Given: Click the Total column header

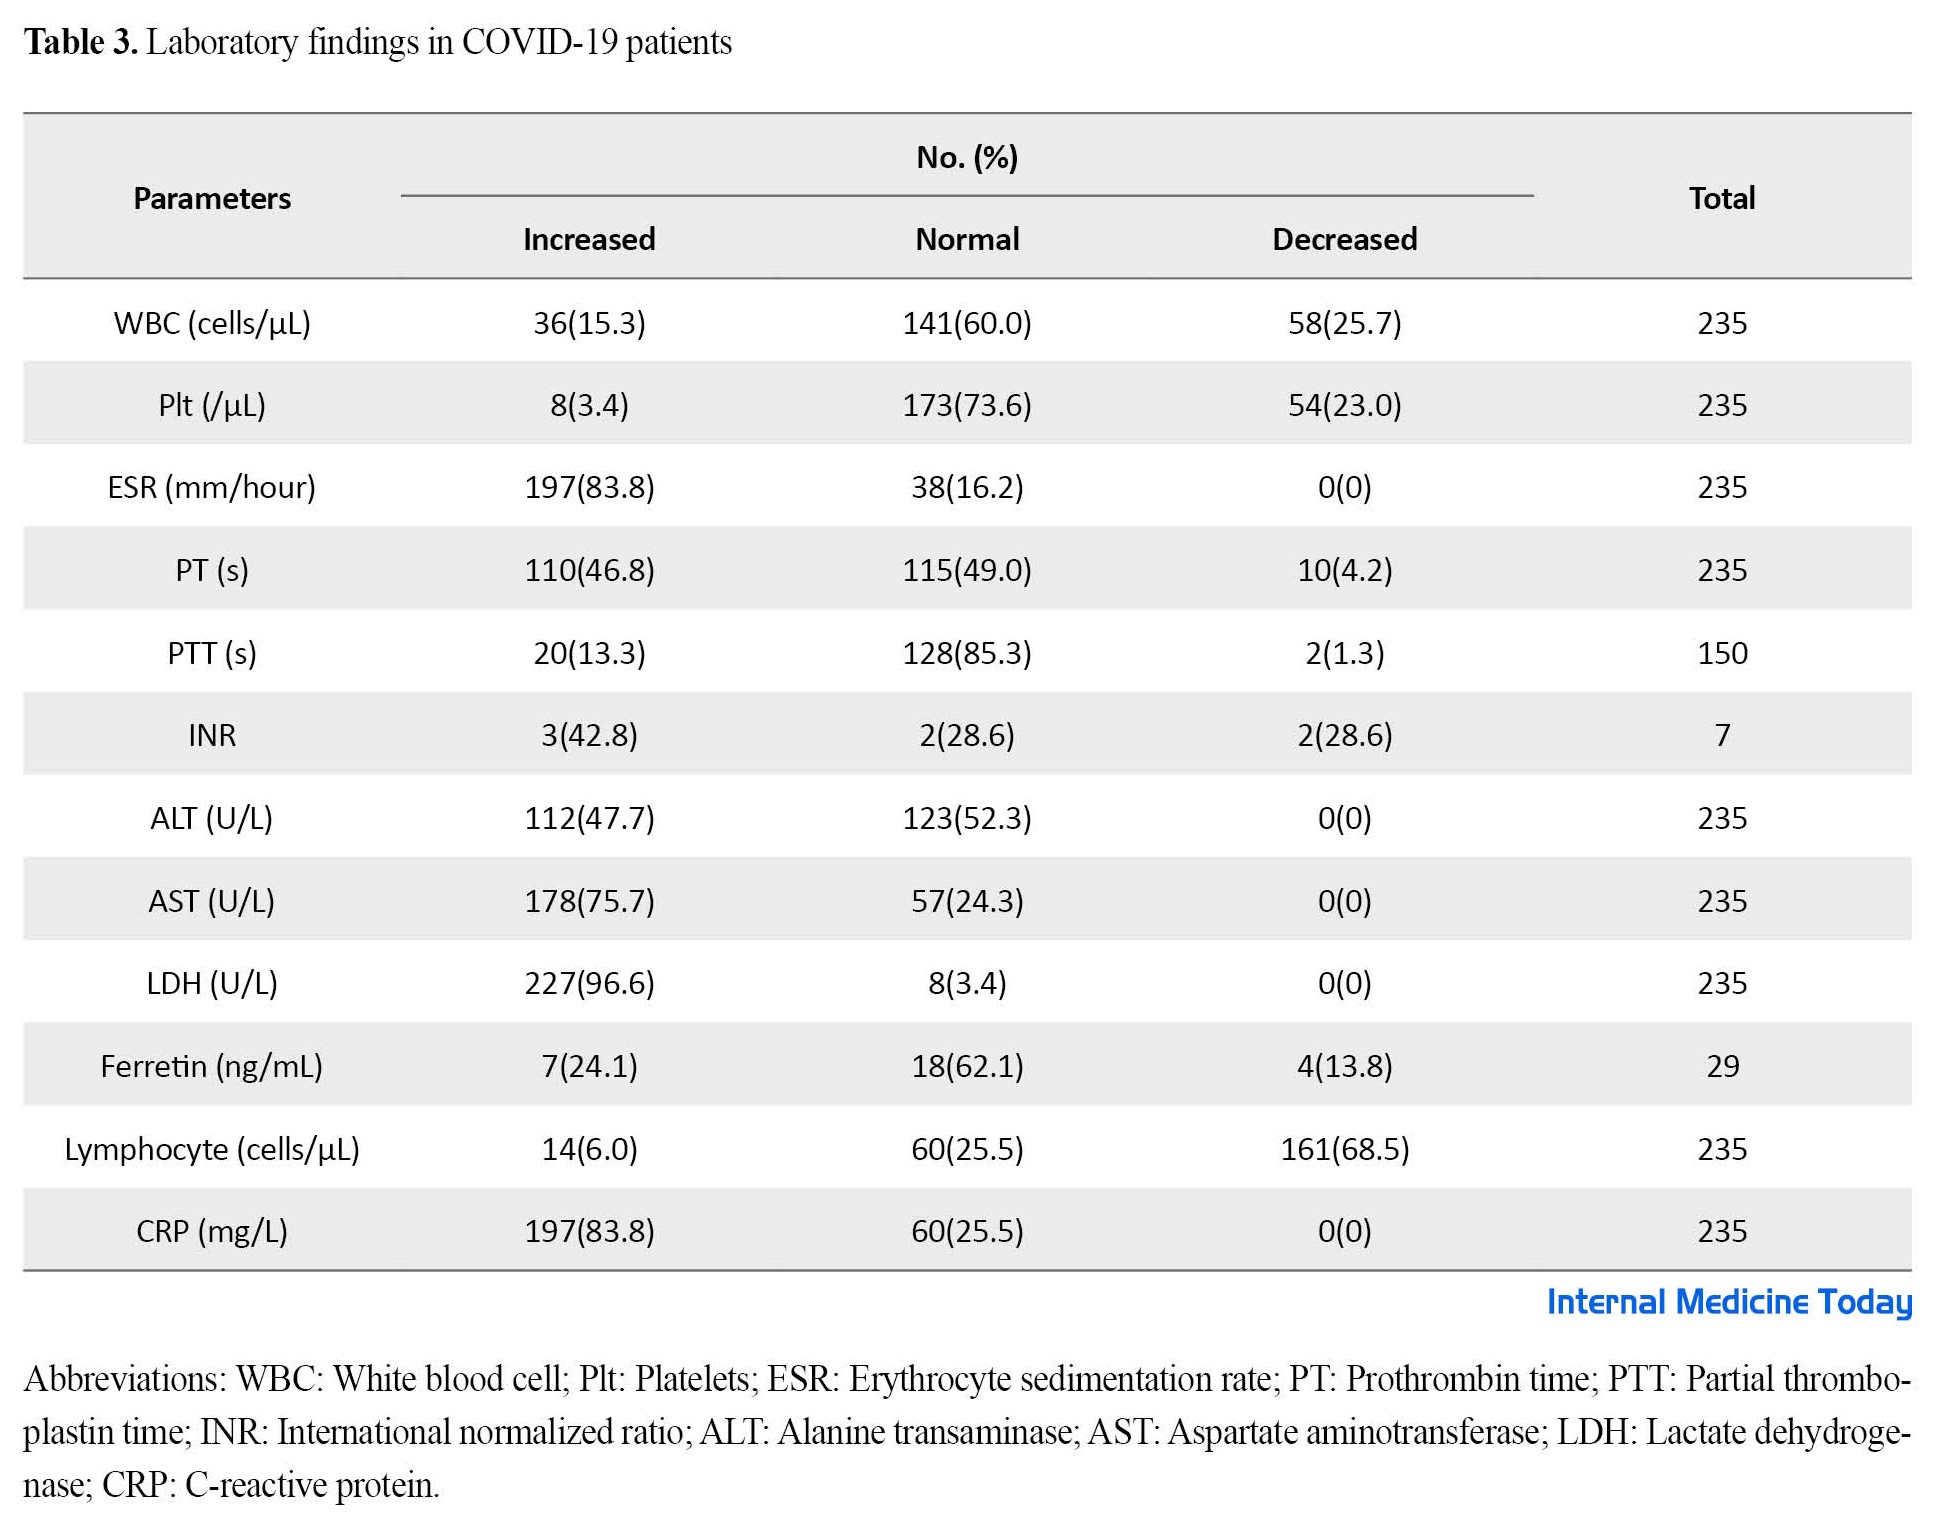Looking at the screenshot, I should point(1722,198).
